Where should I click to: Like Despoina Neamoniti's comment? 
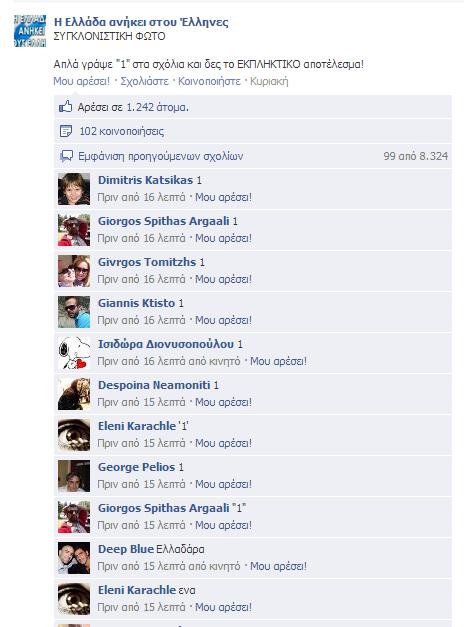[223, 402]
